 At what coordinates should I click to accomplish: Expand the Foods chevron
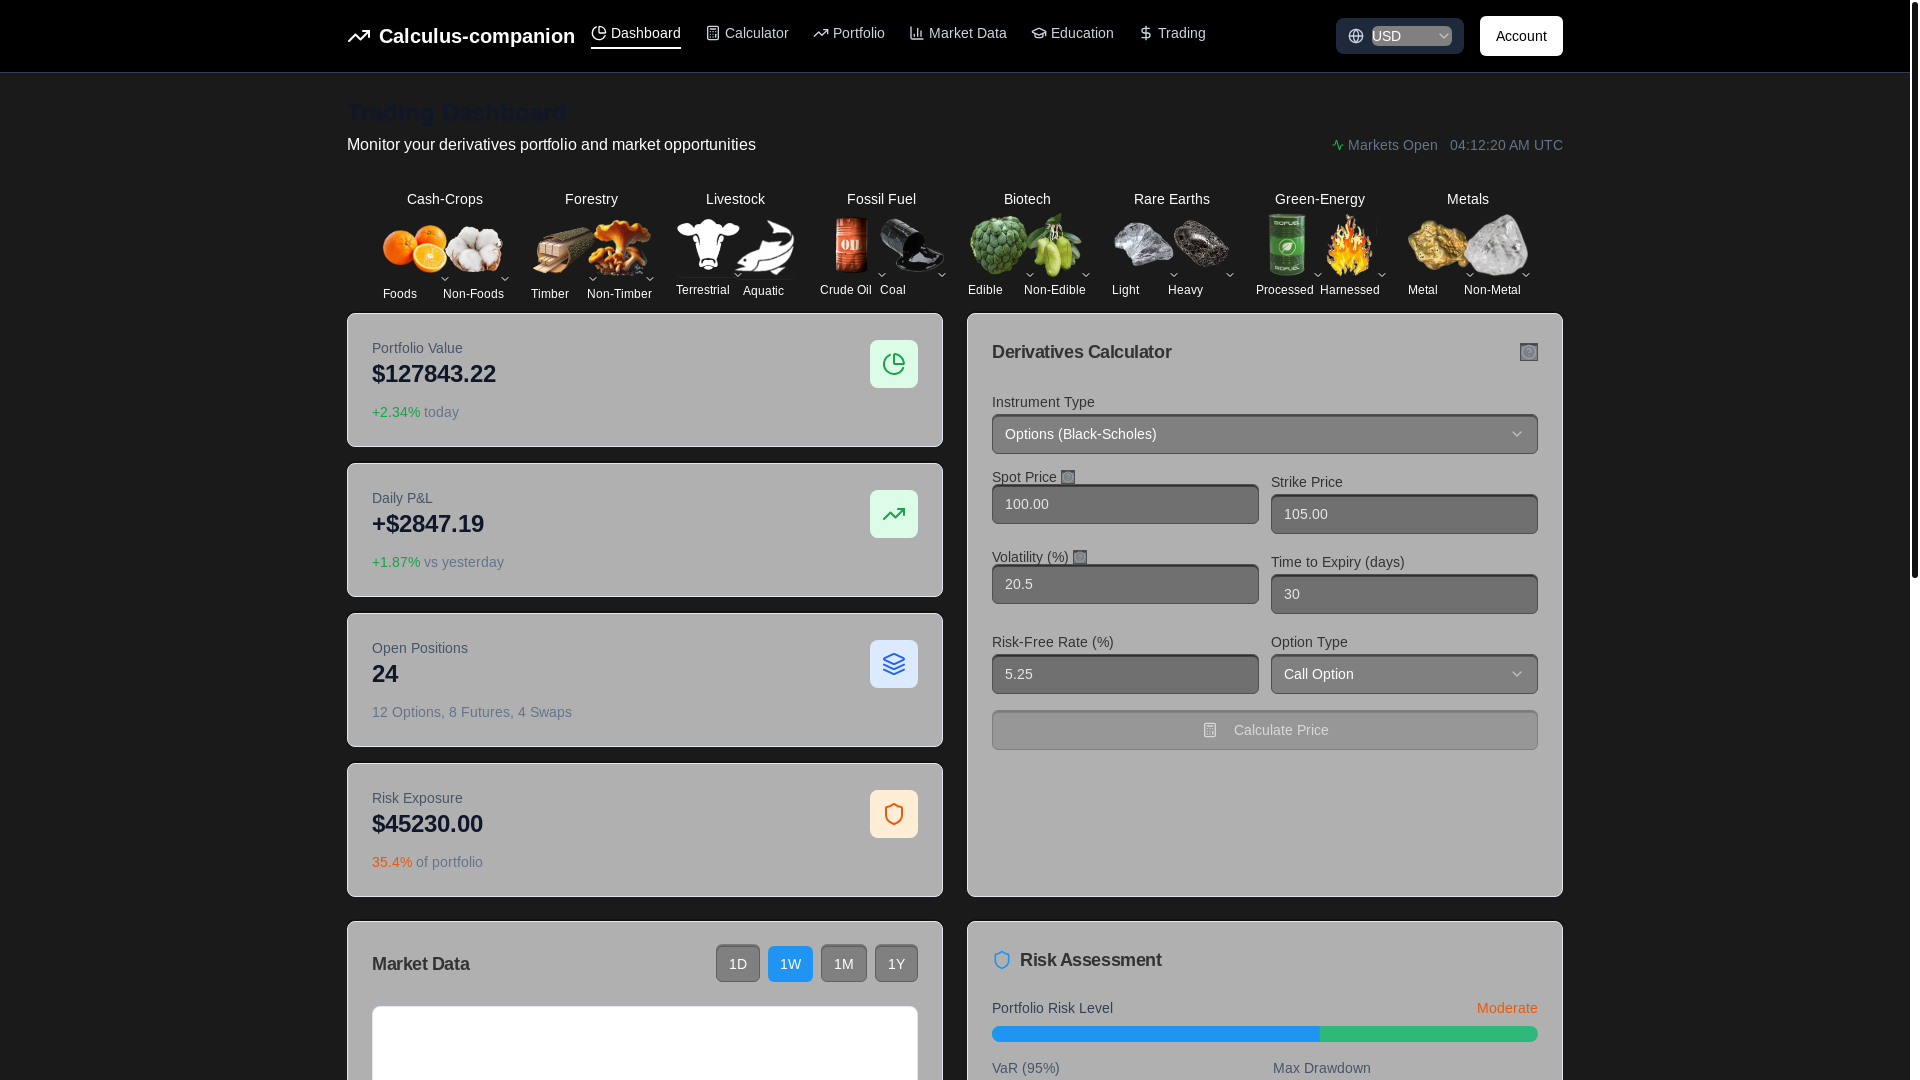click(x=445, y=279)
